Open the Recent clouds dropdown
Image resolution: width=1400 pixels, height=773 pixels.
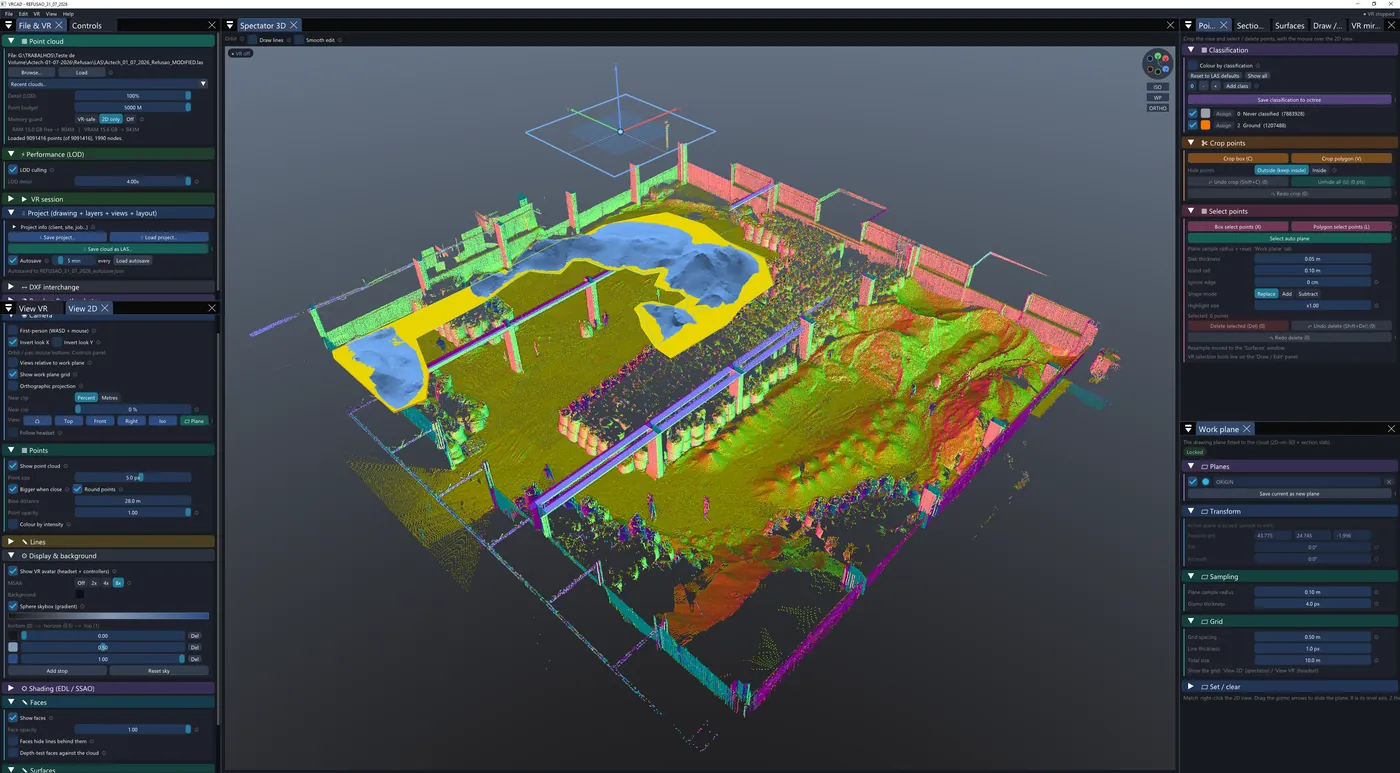pyautogui.click(x=108, y=84)
